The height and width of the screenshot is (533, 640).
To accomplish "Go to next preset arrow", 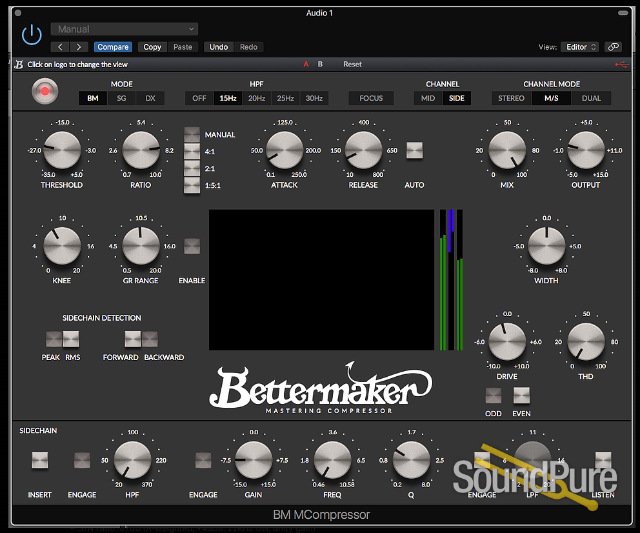I will (x=79, y=47).
